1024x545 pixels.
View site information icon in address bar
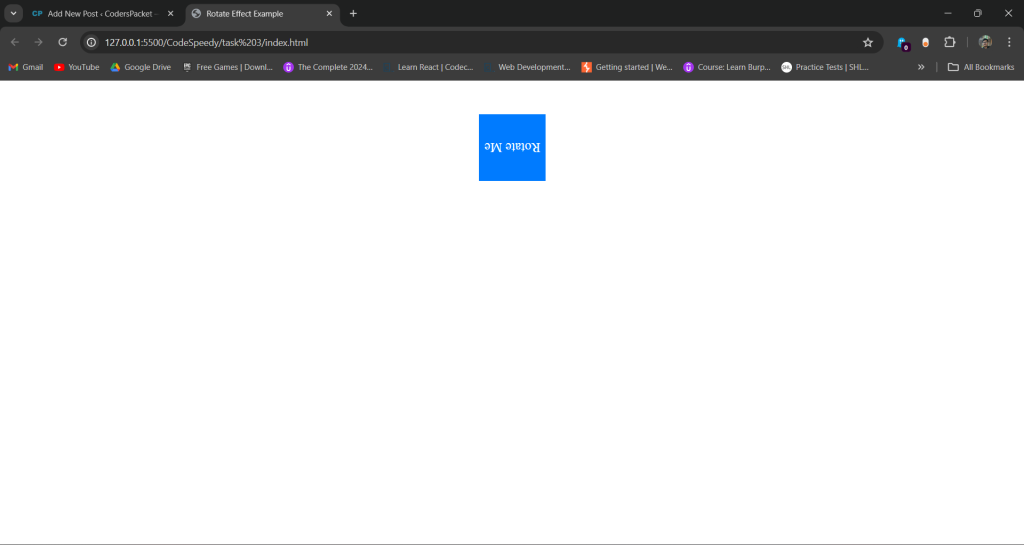click(91, 42)
